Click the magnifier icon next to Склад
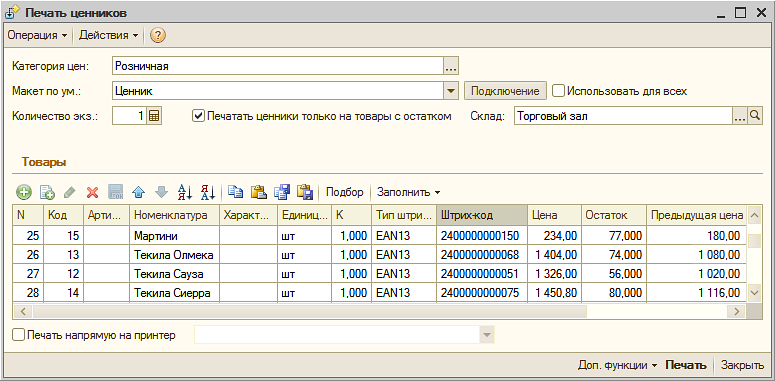The image size is (775, 381). click(755, 117)
